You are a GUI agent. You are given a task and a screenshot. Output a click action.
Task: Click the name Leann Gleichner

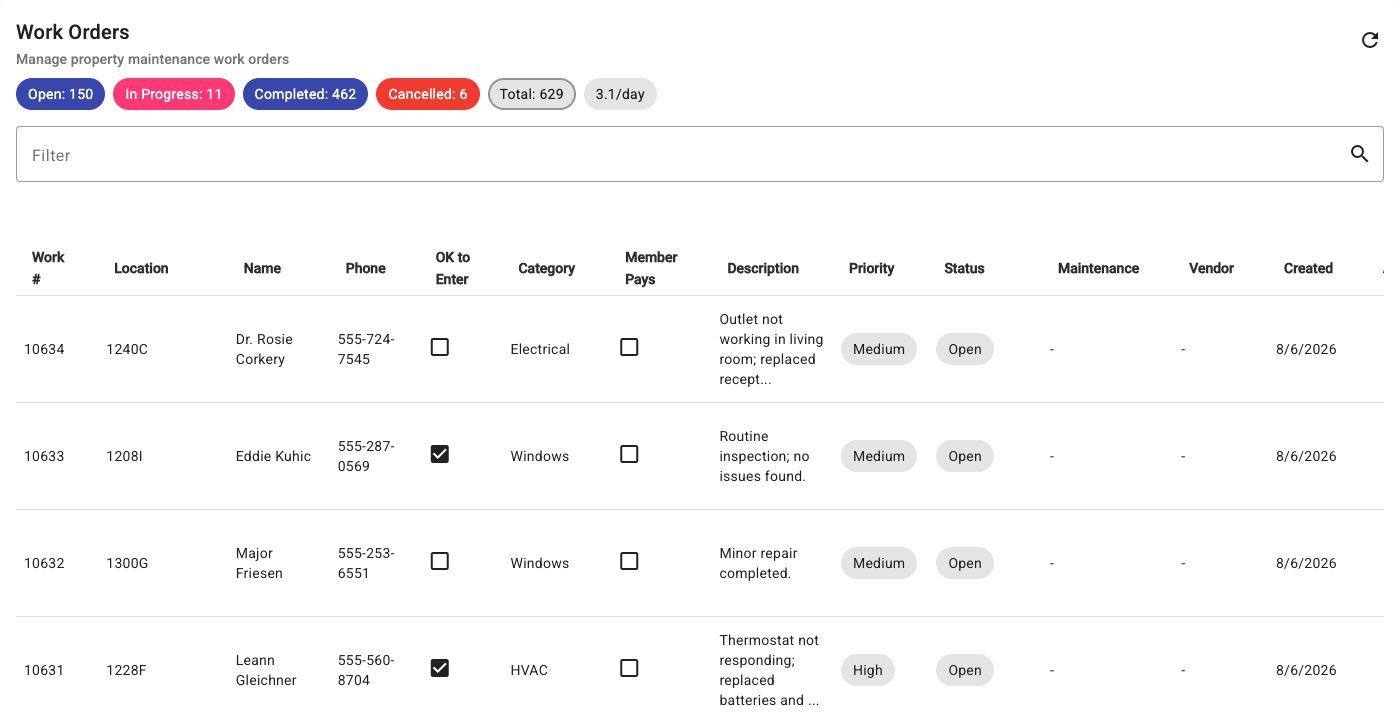coord(266,670)
